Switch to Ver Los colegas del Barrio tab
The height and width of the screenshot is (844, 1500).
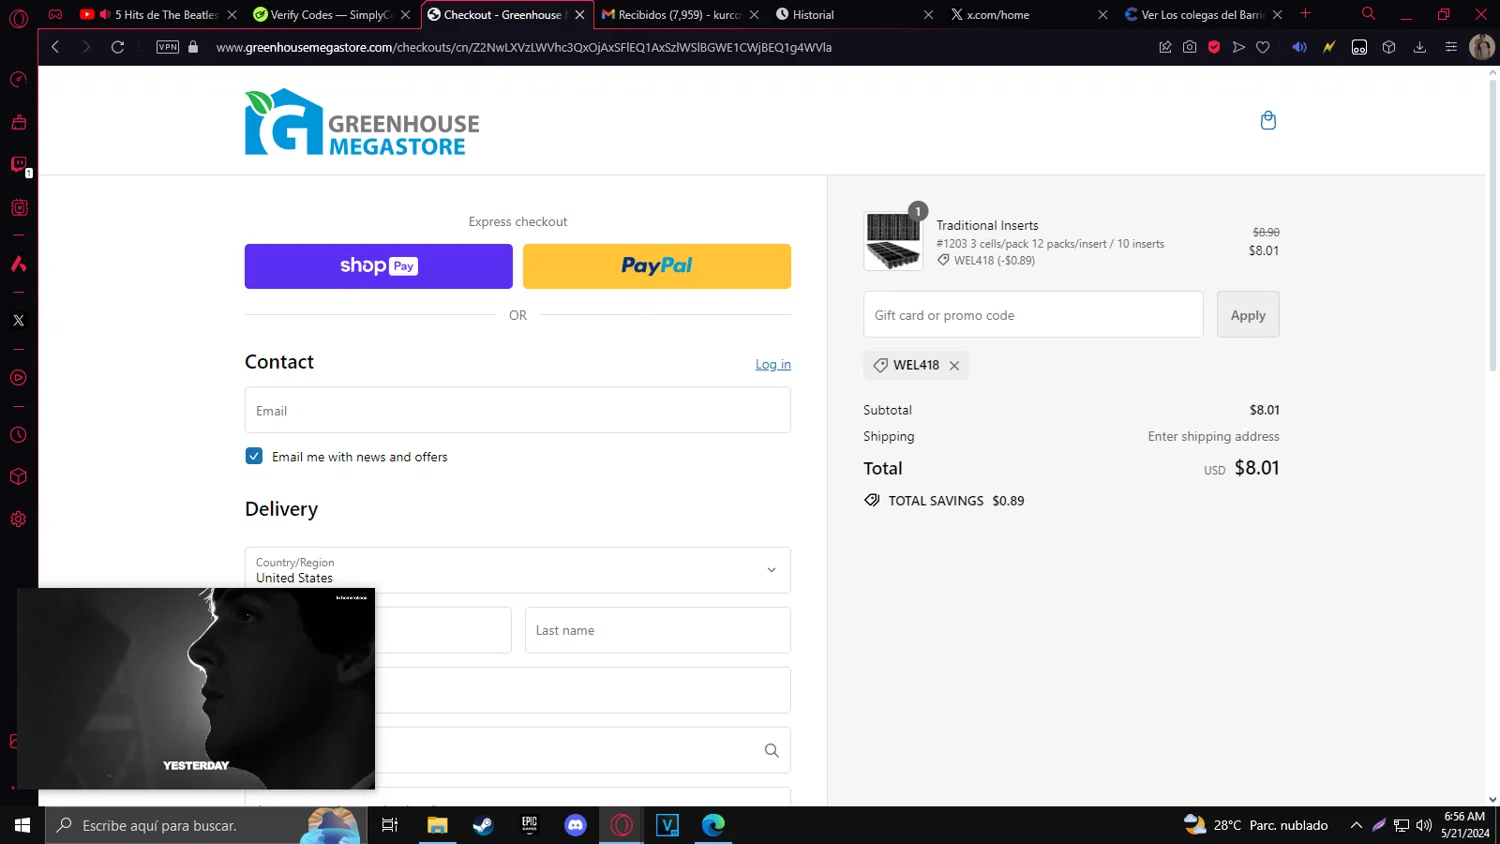point(1203,14)
